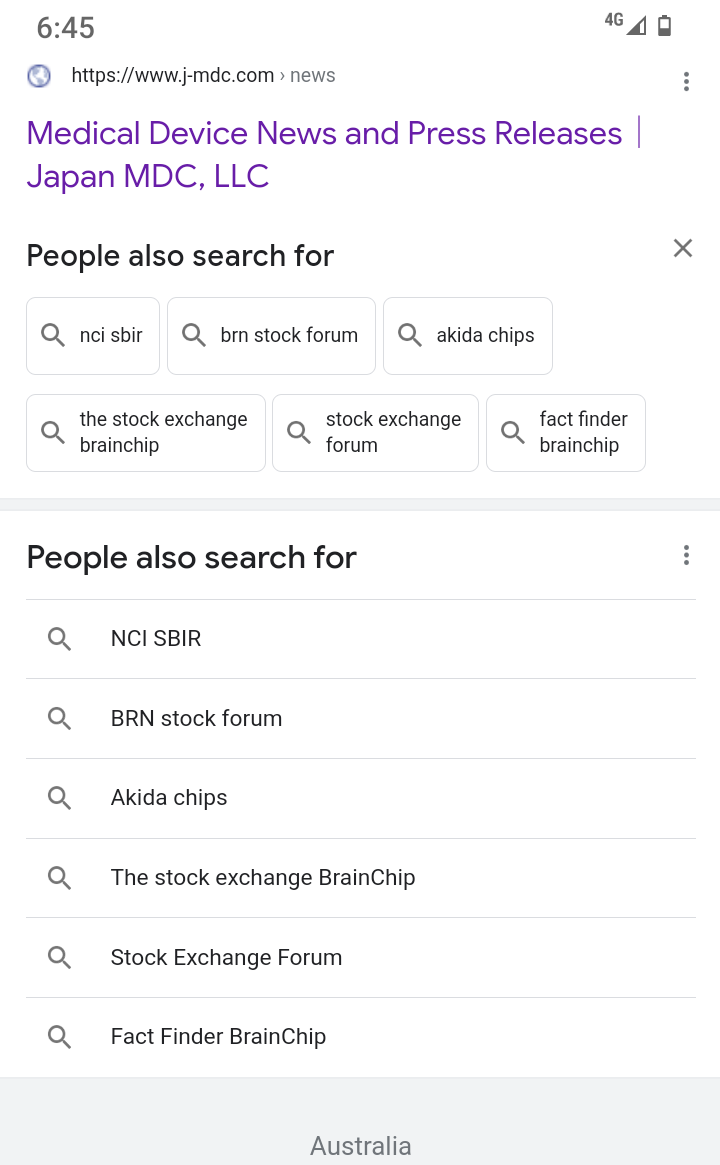Tap 'the stock exchange brainchip' chip
720x1165 pixels.
(146, 433)
